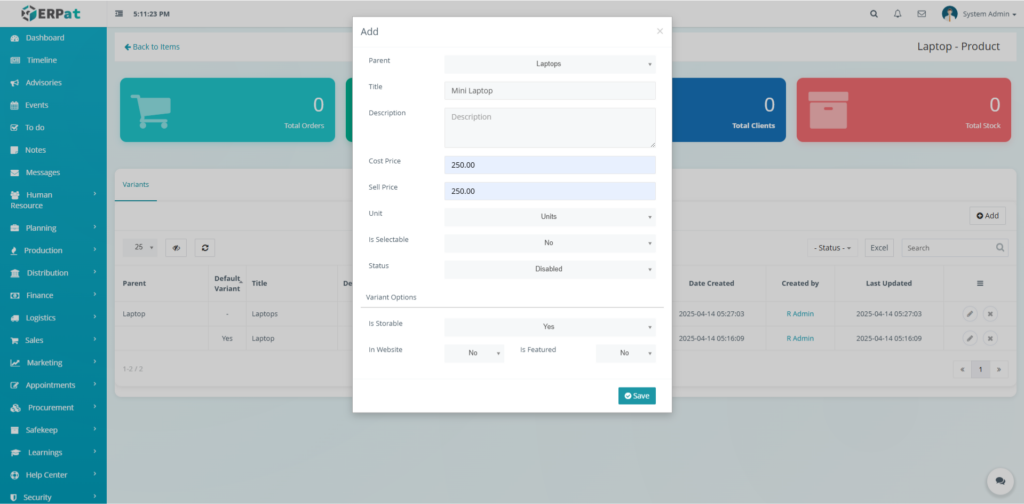The image size is (1024, 504).
Task: Open the Is Selectable dropdown
Action: [549, 242]
